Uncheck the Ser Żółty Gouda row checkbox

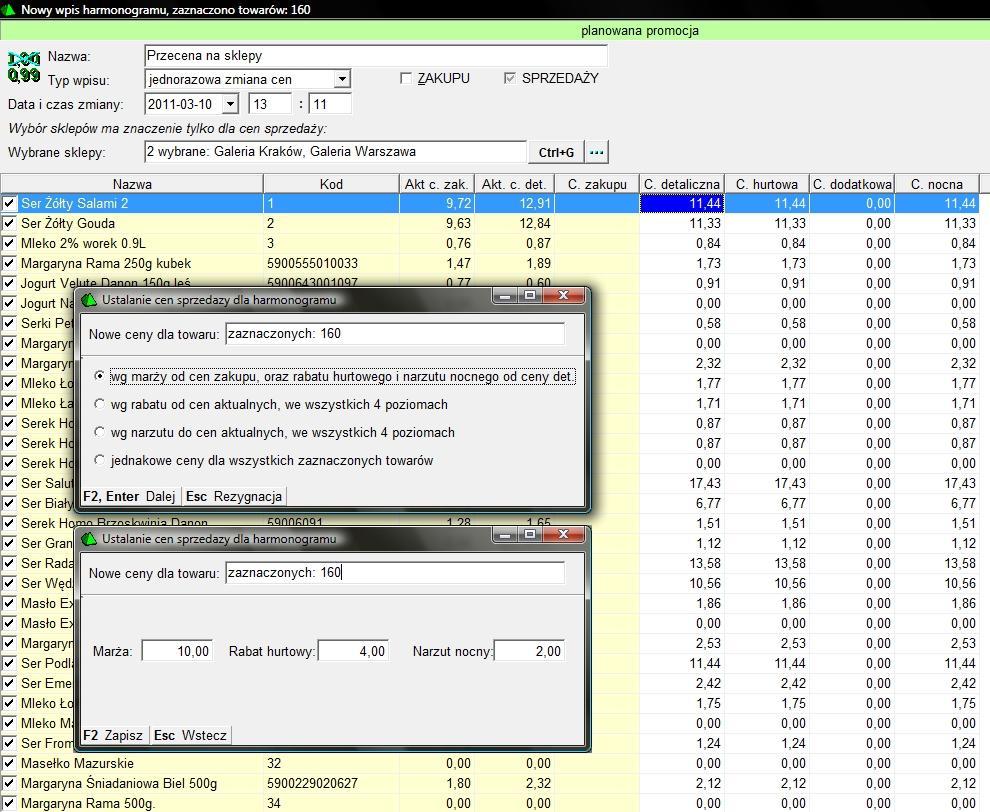(x=9, y=224)
